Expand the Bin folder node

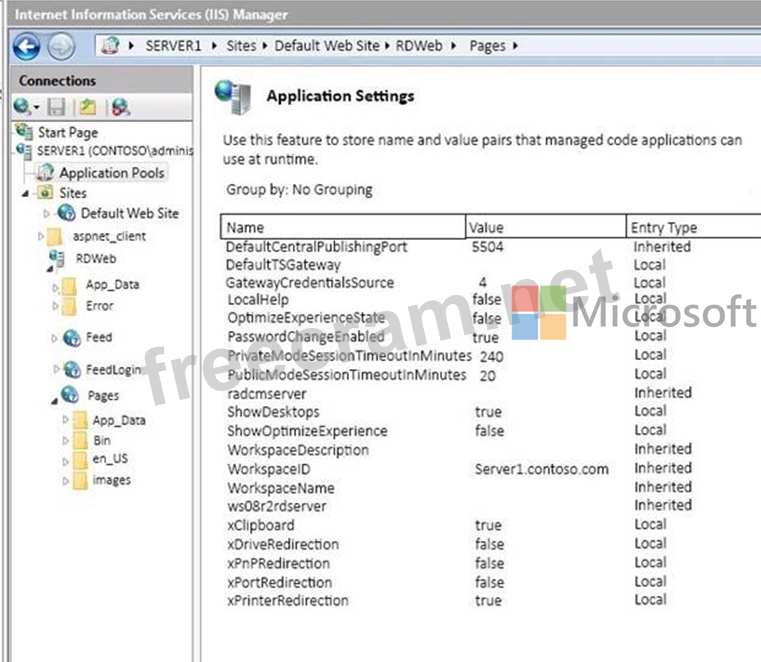click(x=66, y=440)
